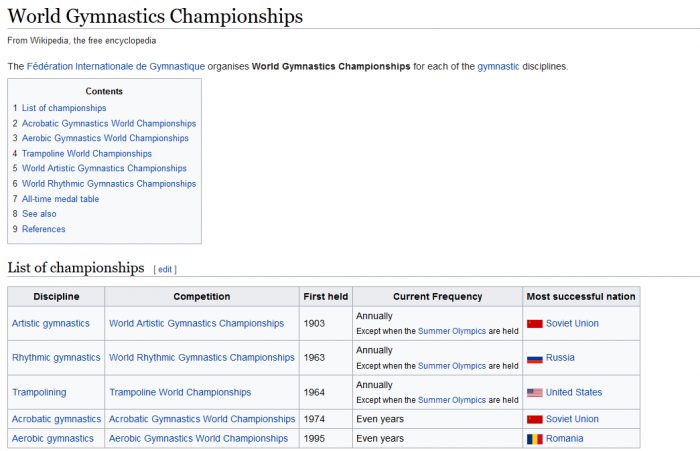The width and height of the screenshot is (700, 451).
Task: Open World Rhythmic Gymnastics Championships table link
Action: click(202, 358)
